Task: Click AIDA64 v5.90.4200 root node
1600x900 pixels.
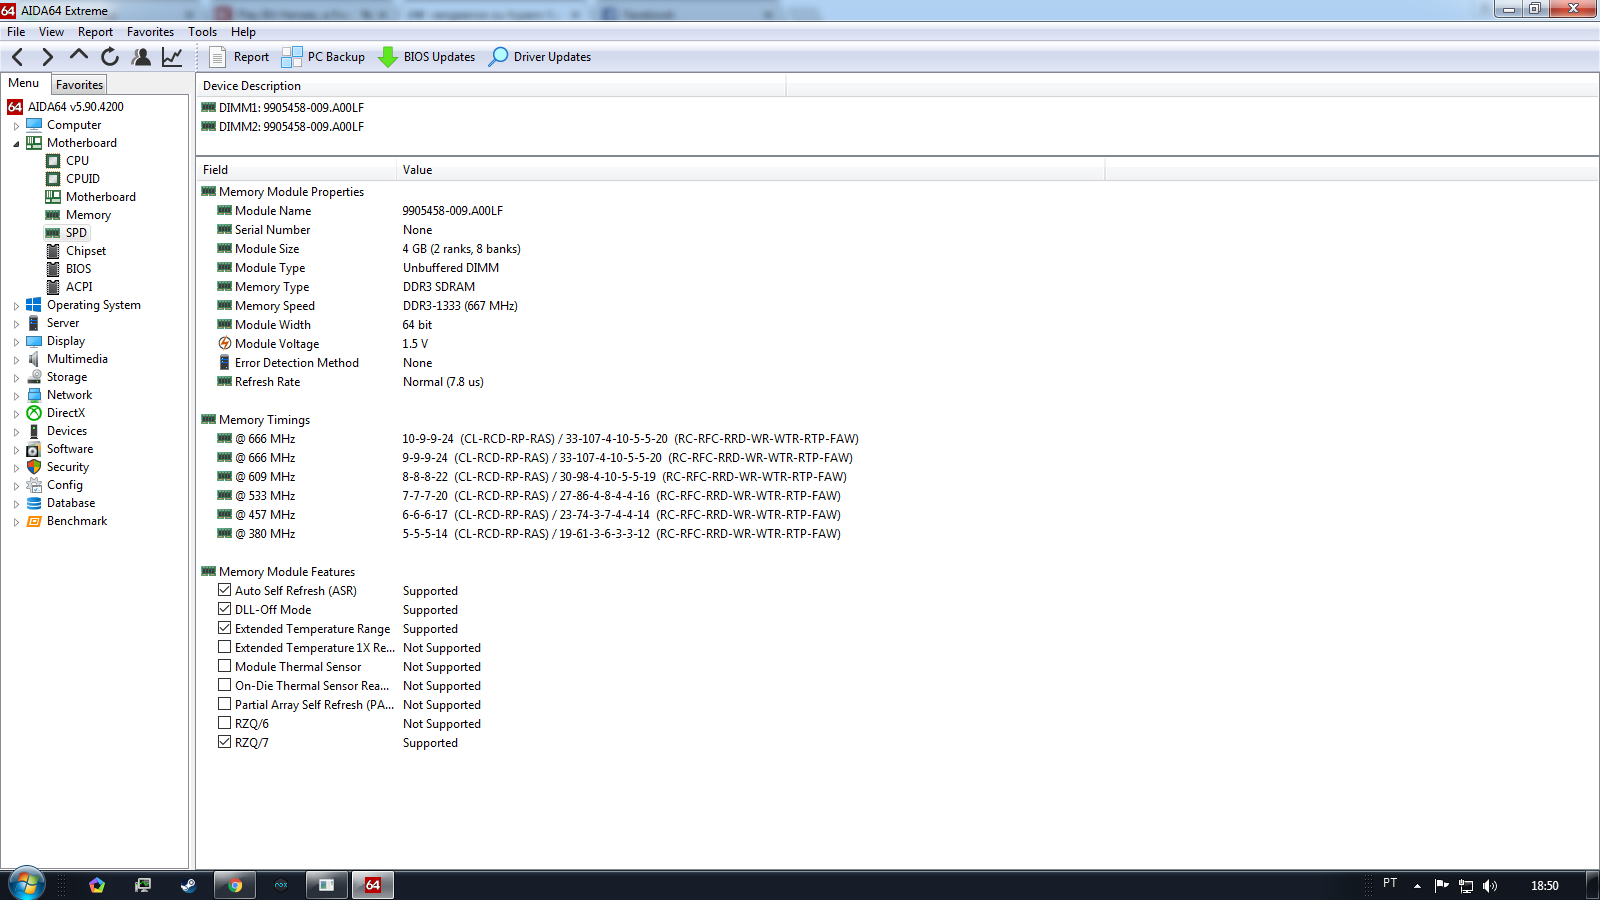Action: point(75,107)
